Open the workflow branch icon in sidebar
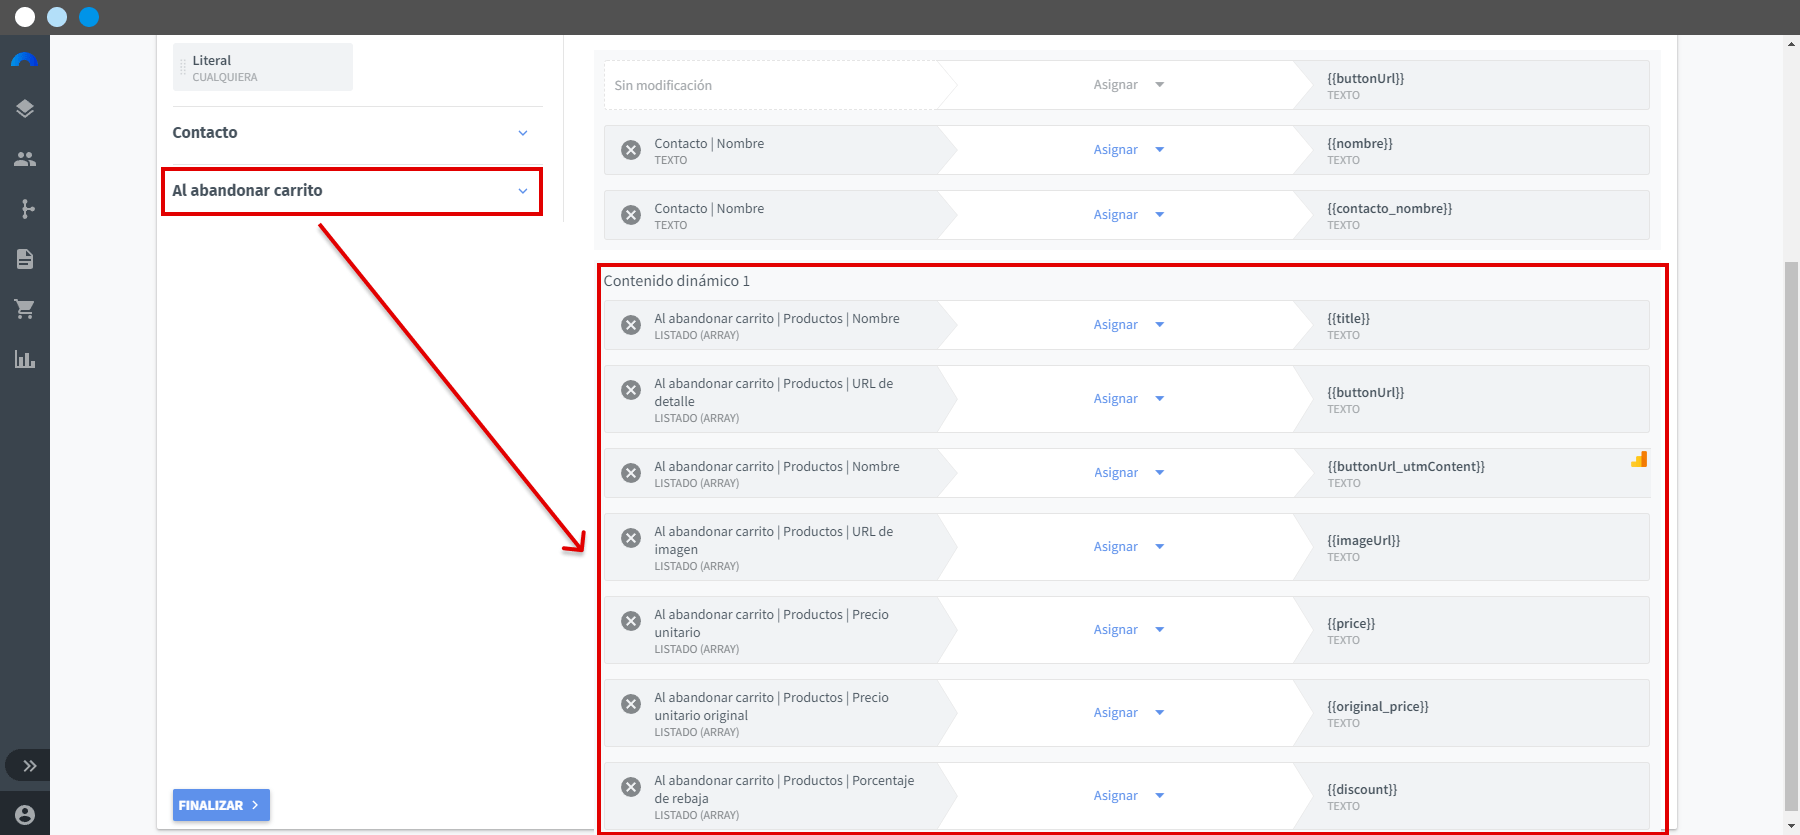Viewport: 1800px width, 835px height. pos(25,209)
